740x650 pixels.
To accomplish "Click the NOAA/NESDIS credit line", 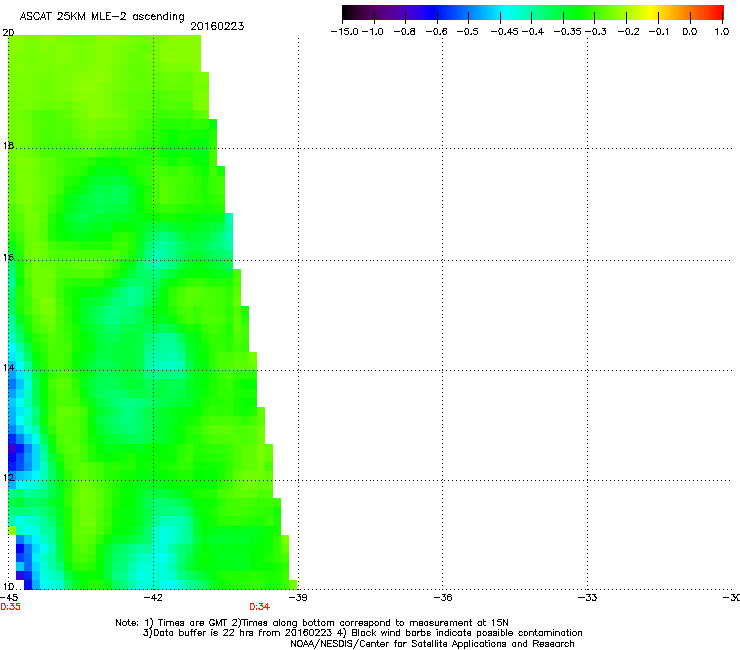I will pos(432,644).
